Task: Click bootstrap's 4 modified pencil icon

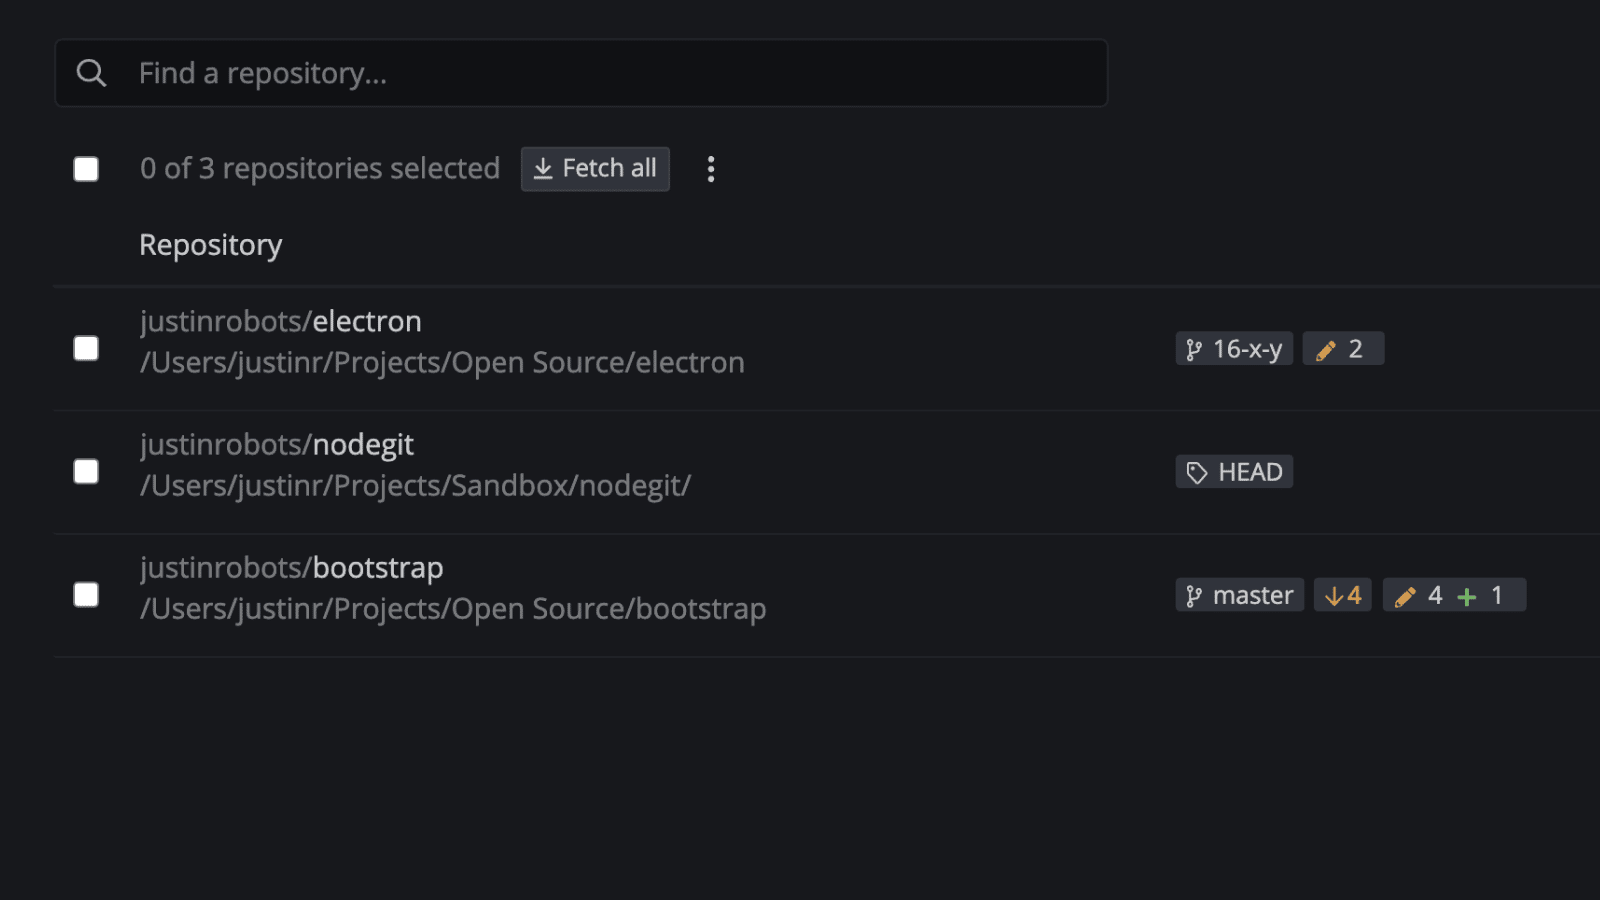Action: (x=1406, y=597)
